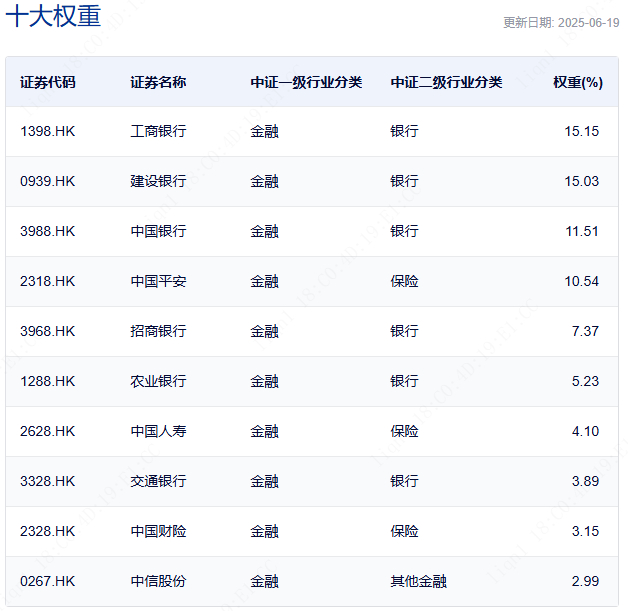The width and height of the screenshot is (628, 611).
Task: Click 保险 in the 中国财险 row
Action: 405,531
